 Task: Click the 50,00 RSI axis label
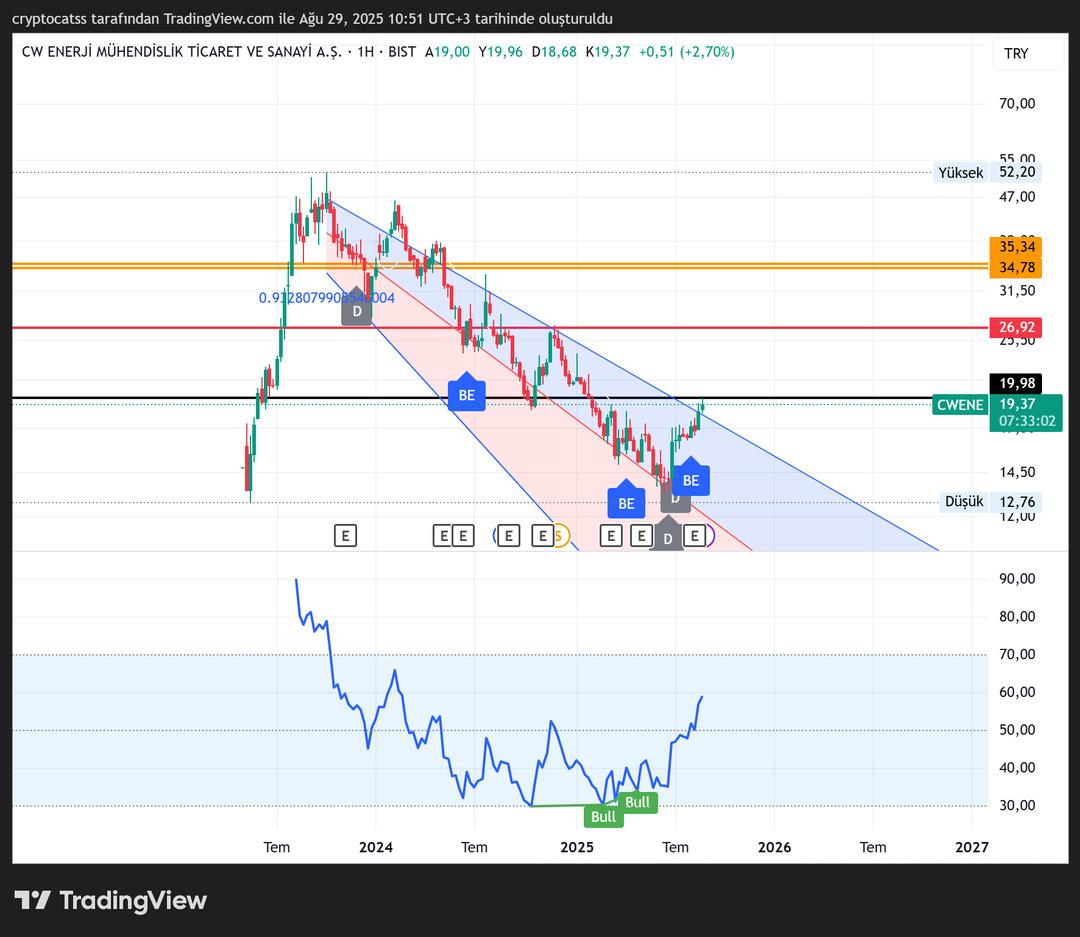pos(1017,730)
